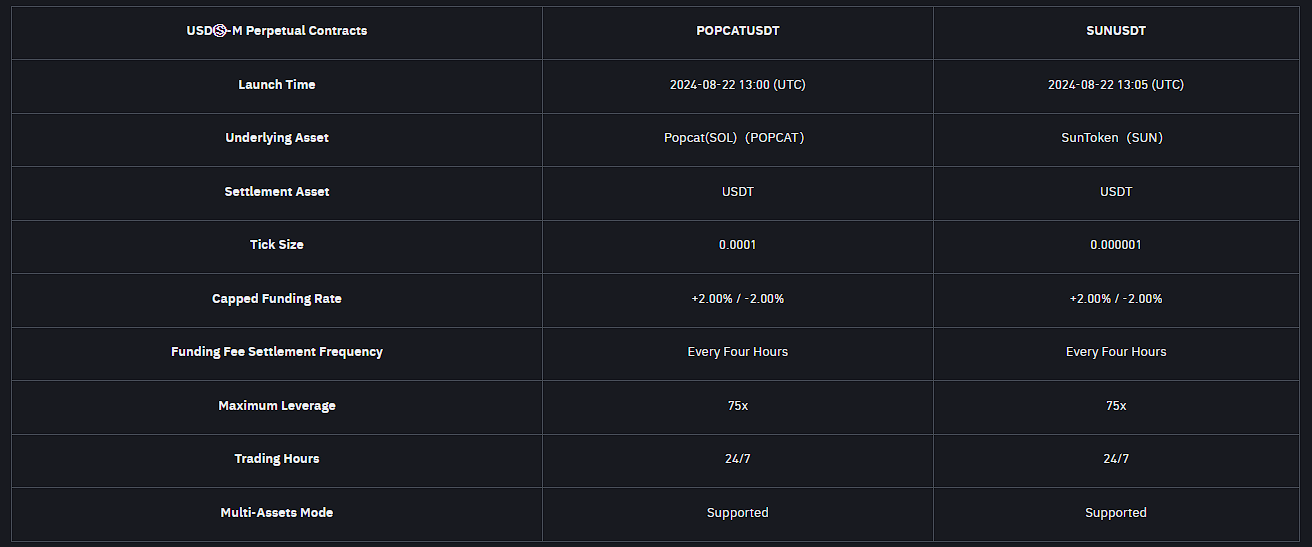Click the Multi-Assets Mode row label
This screenshot has width=1312, height=547.
277,513
